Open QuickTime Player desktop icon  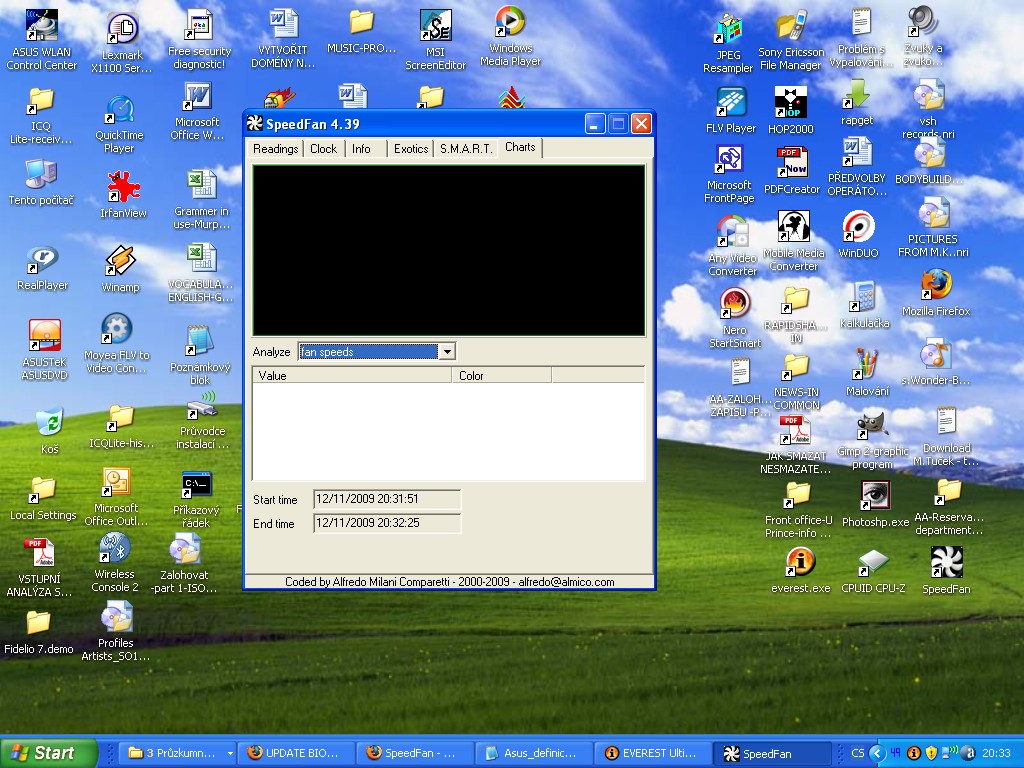pyautogui.click(x=120, y=124)
